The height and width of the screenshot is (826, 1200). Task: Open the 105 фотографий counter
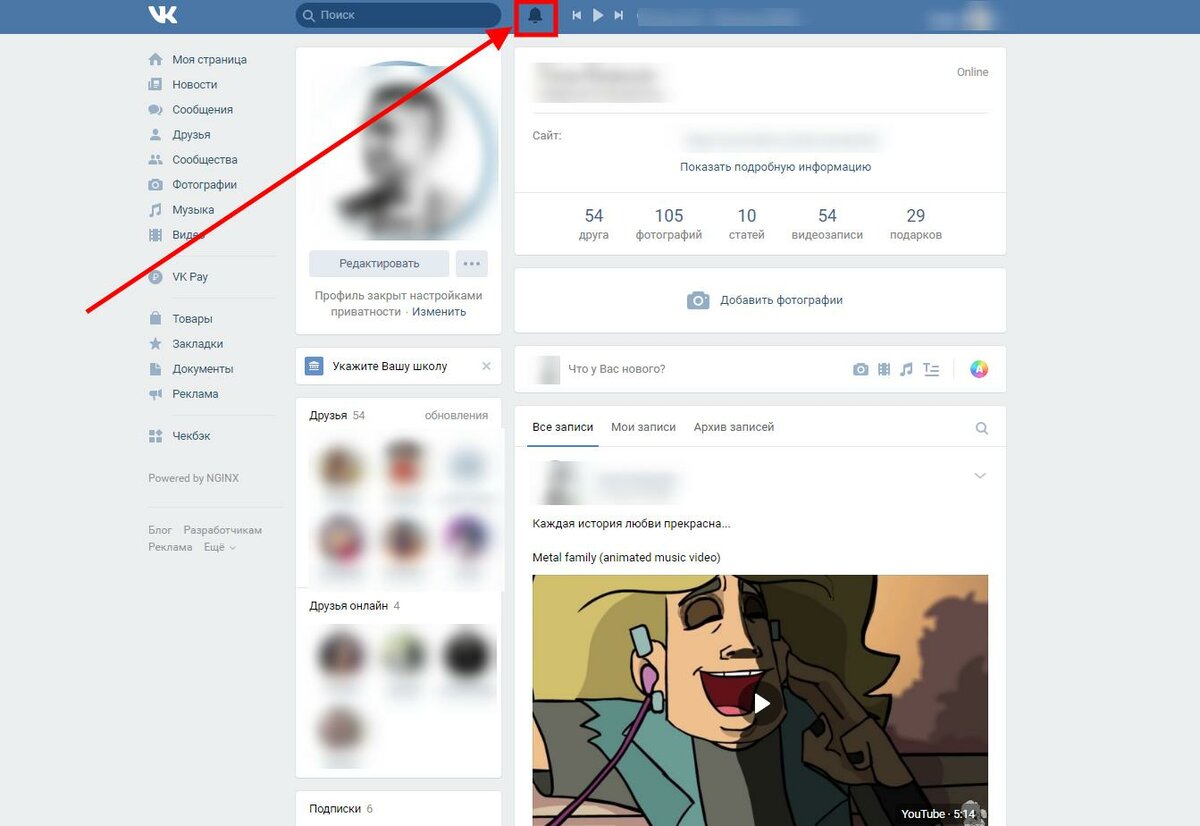click(x=669, y=224)
